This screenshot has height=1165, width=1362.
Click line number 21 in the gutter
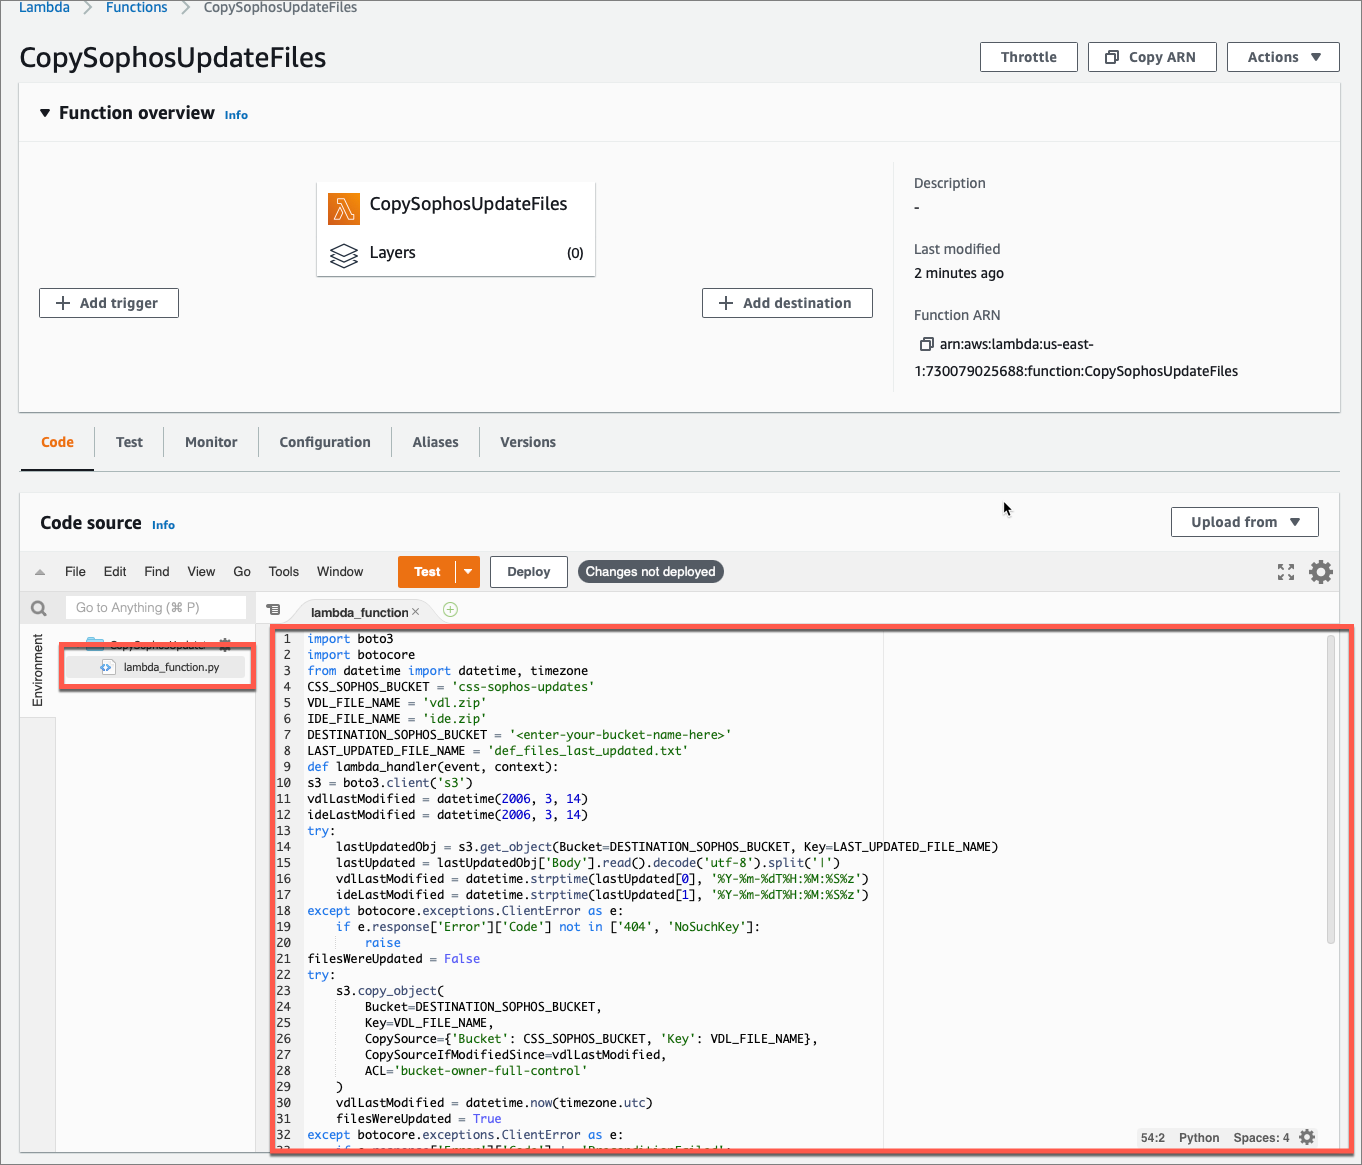[284, 959]
